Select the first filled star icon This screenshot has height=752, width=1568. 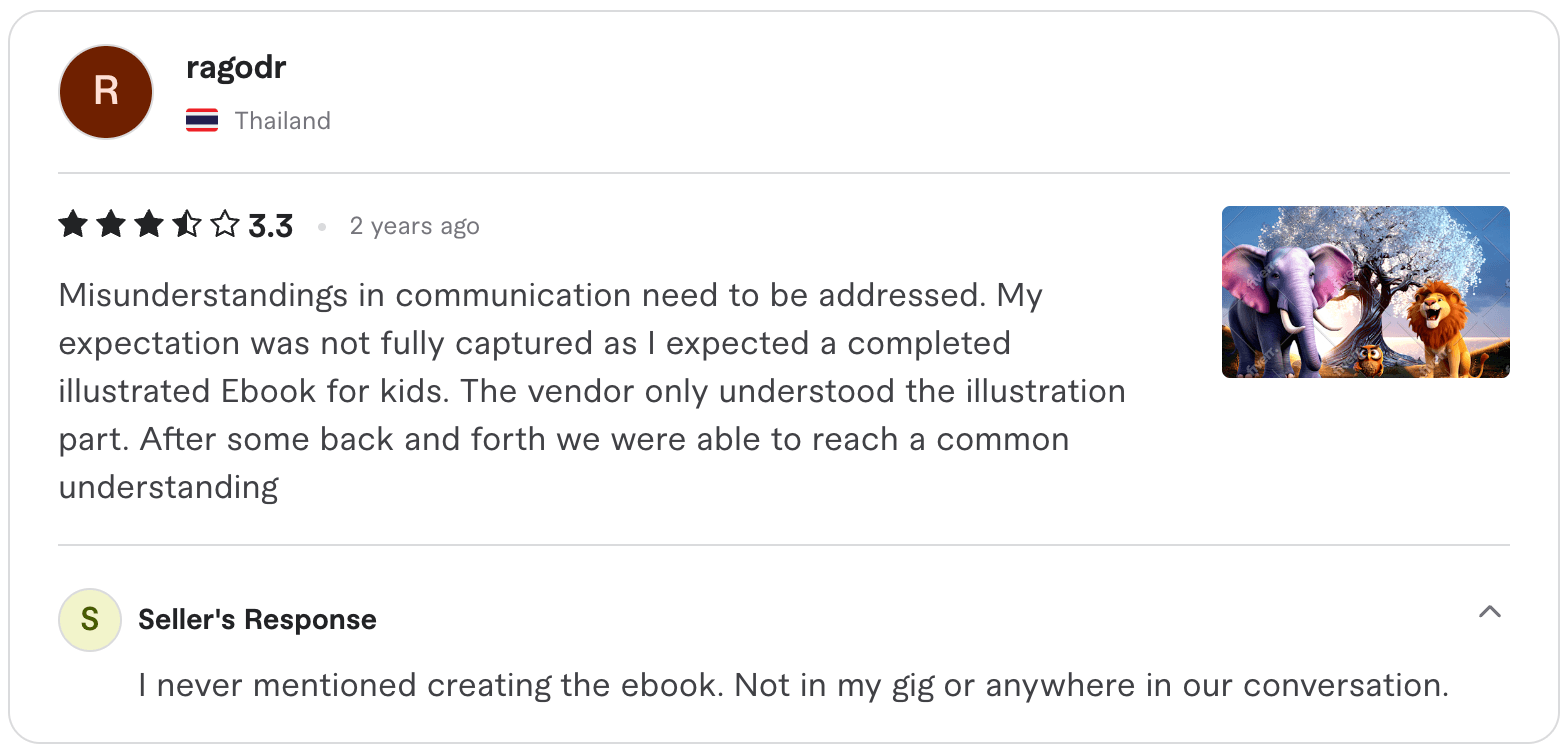73,225
